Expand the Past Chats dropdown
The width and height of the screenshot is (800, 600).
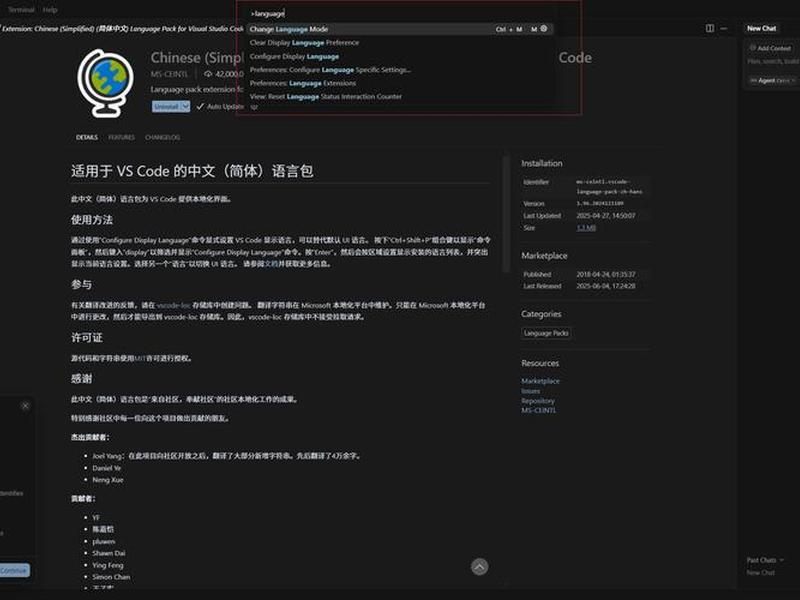(x=765, y=560)
